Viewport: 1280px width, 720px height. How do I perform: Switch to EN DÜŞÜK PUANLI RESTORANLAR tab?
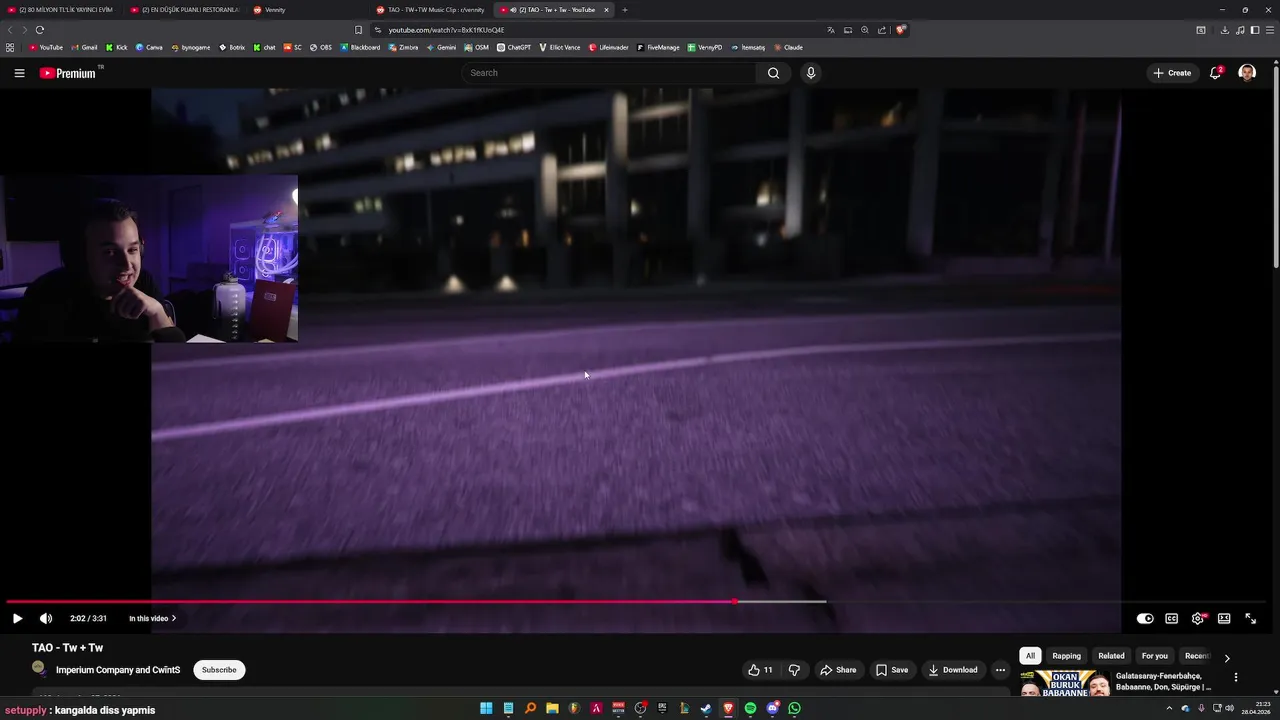point(185,10)
